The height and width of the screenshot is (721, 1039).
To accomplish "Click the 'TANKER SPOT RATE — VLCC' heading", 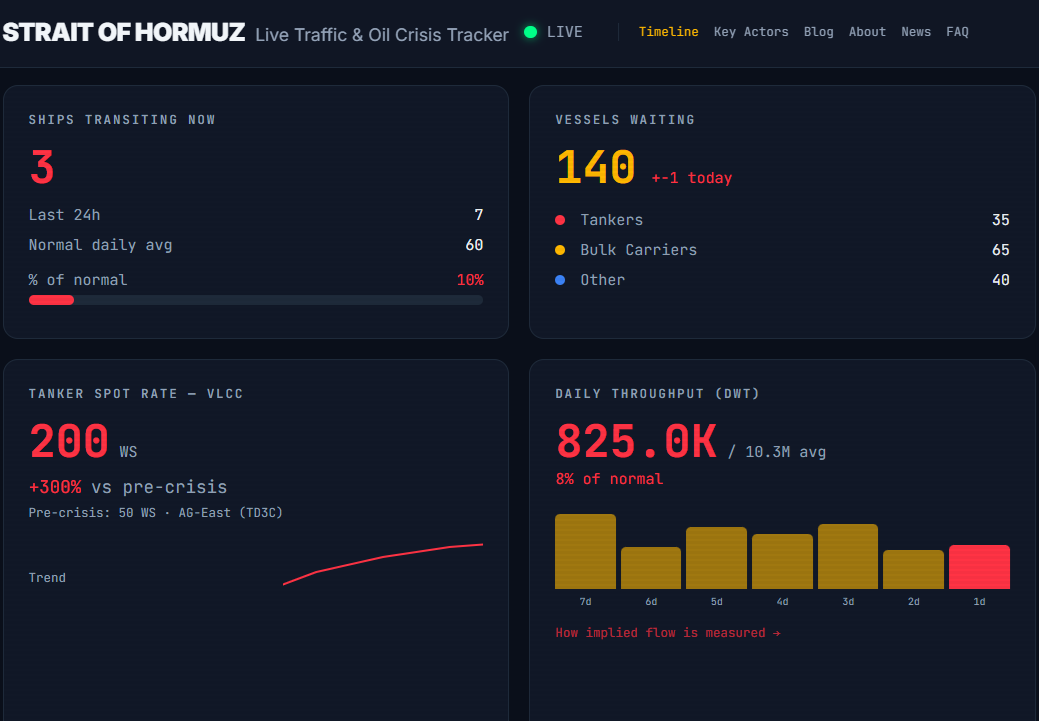I will pos(136,394).
